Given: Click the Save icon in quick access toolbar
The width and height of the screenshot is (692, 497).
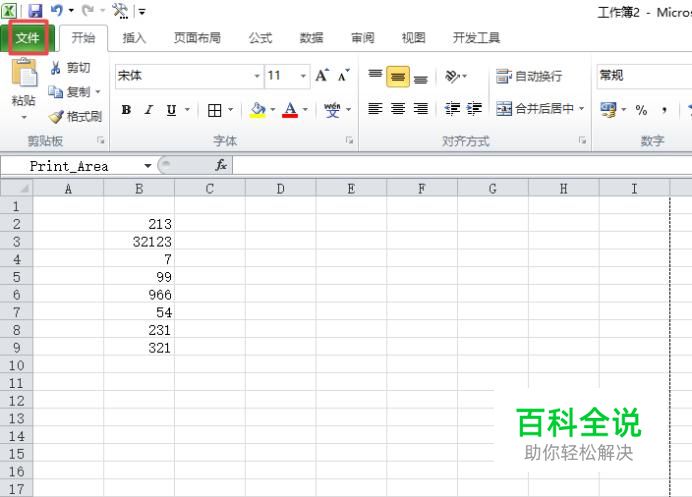Looking at the screenshot, I should coord(35,11).
